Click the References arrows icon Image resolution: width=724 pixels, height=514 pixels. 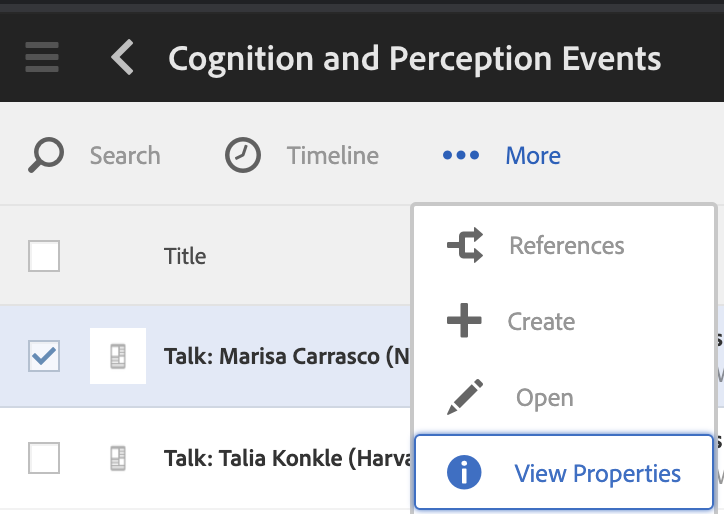(x=464, y=245)
